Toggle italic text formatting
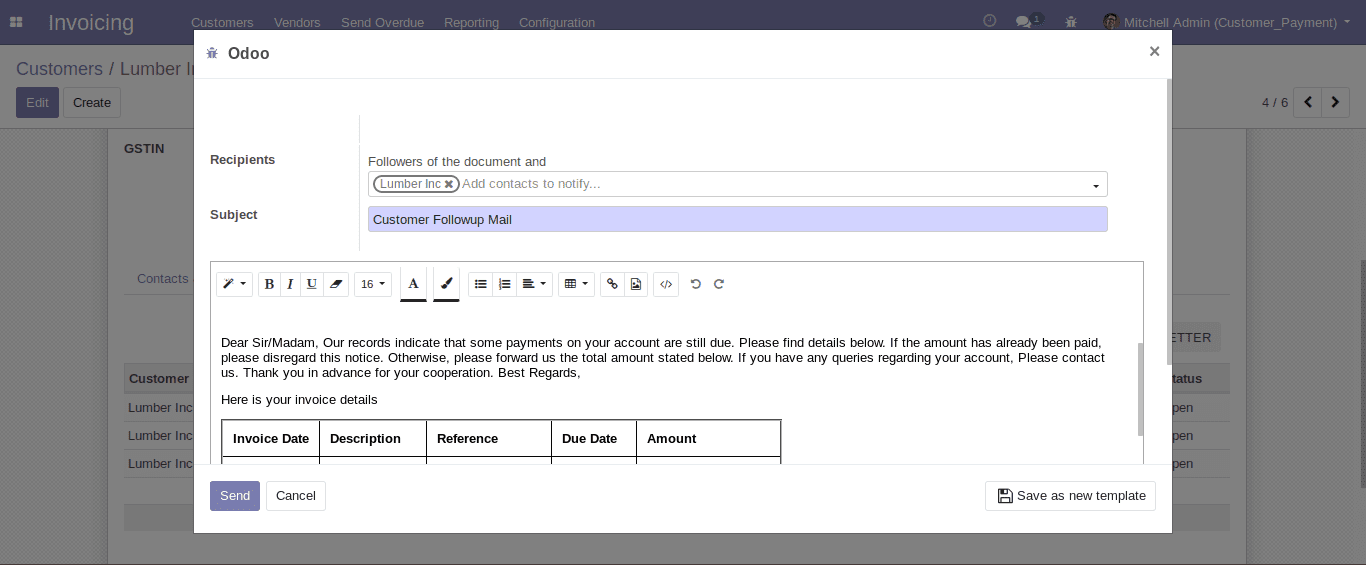The height and width of the screenshot is (565, 1366). click(290, 284)
